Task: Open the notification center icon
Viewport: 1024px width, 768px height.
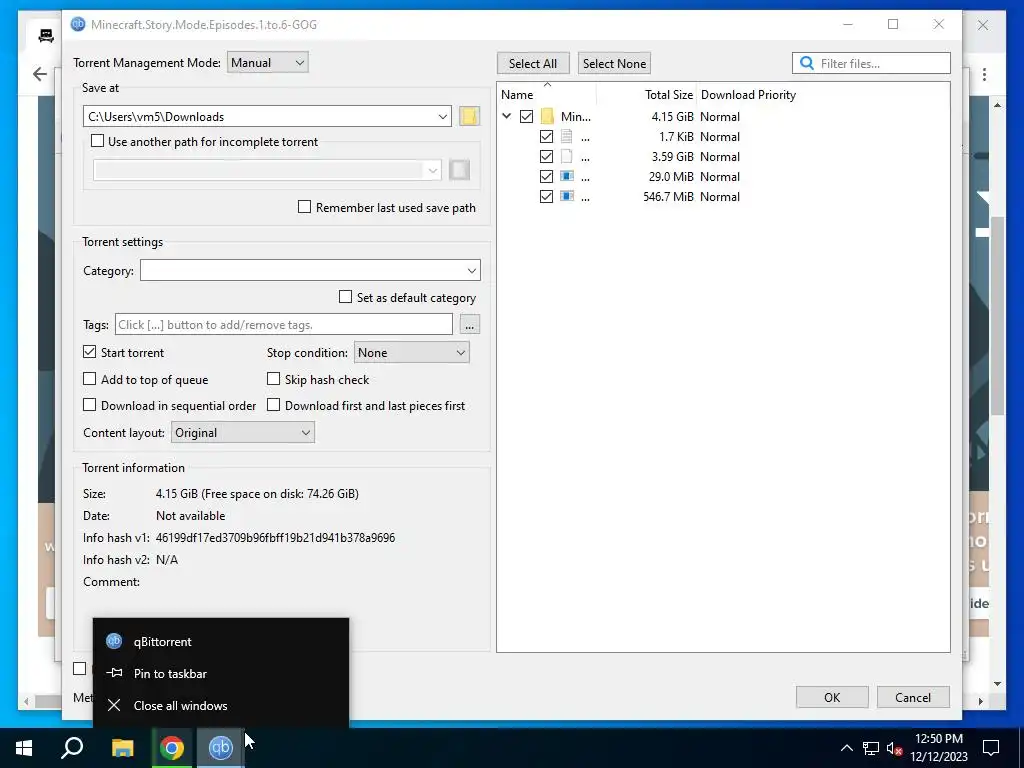Action: (991, 748)
